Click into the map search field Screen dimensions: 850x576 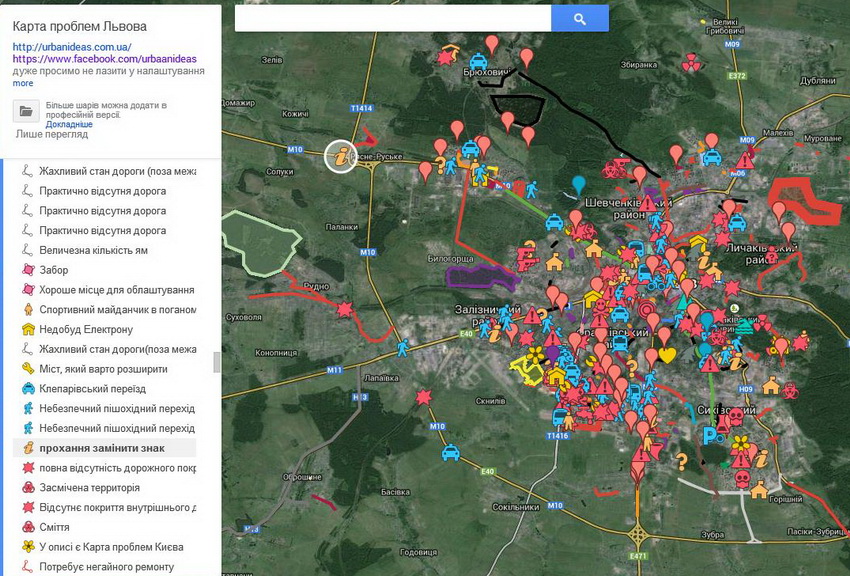[393, 19]
